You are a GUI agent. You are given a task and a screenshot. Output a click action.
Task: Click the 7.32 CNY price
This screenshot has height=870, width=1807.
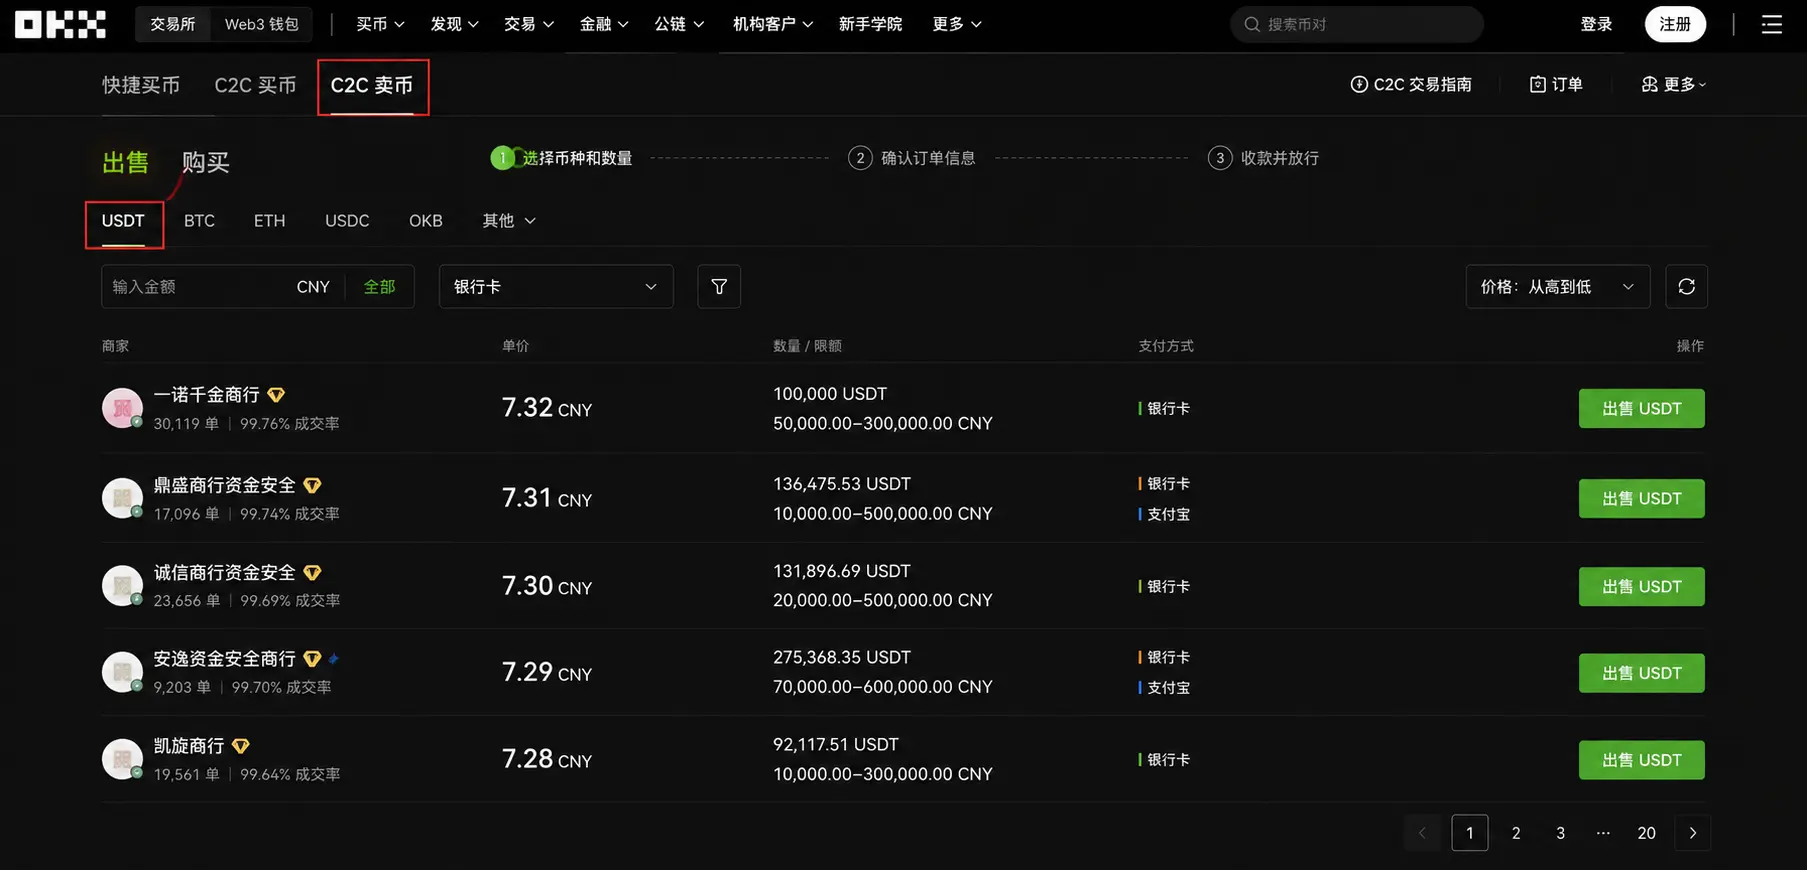[x=546, y=408]
